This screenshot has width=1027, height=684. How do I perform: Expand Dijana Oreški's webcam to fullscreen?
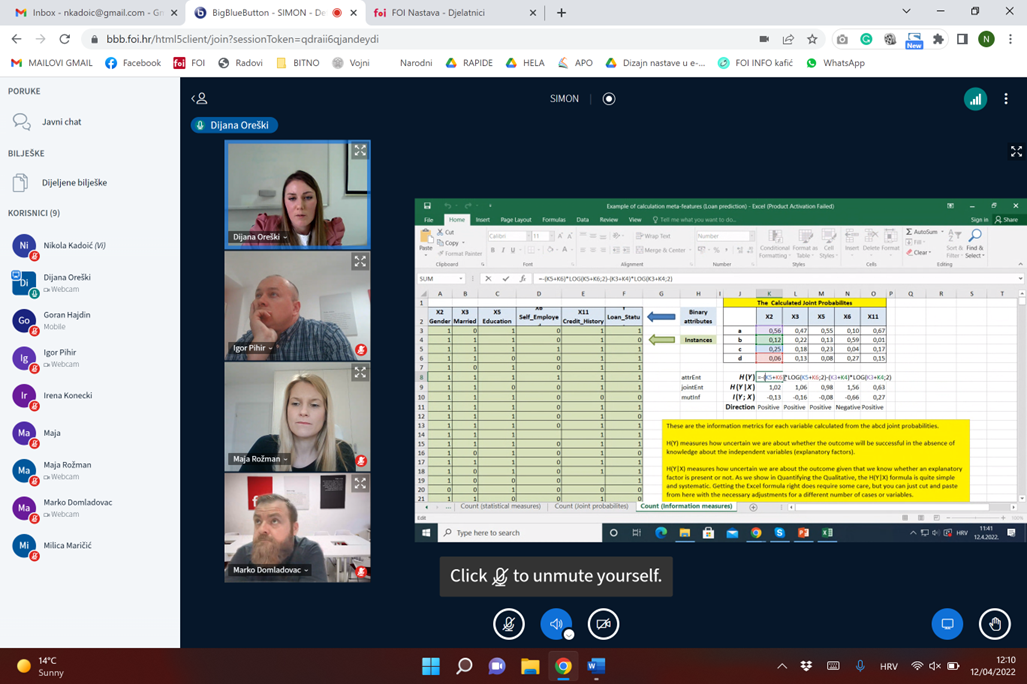(359, 151)
